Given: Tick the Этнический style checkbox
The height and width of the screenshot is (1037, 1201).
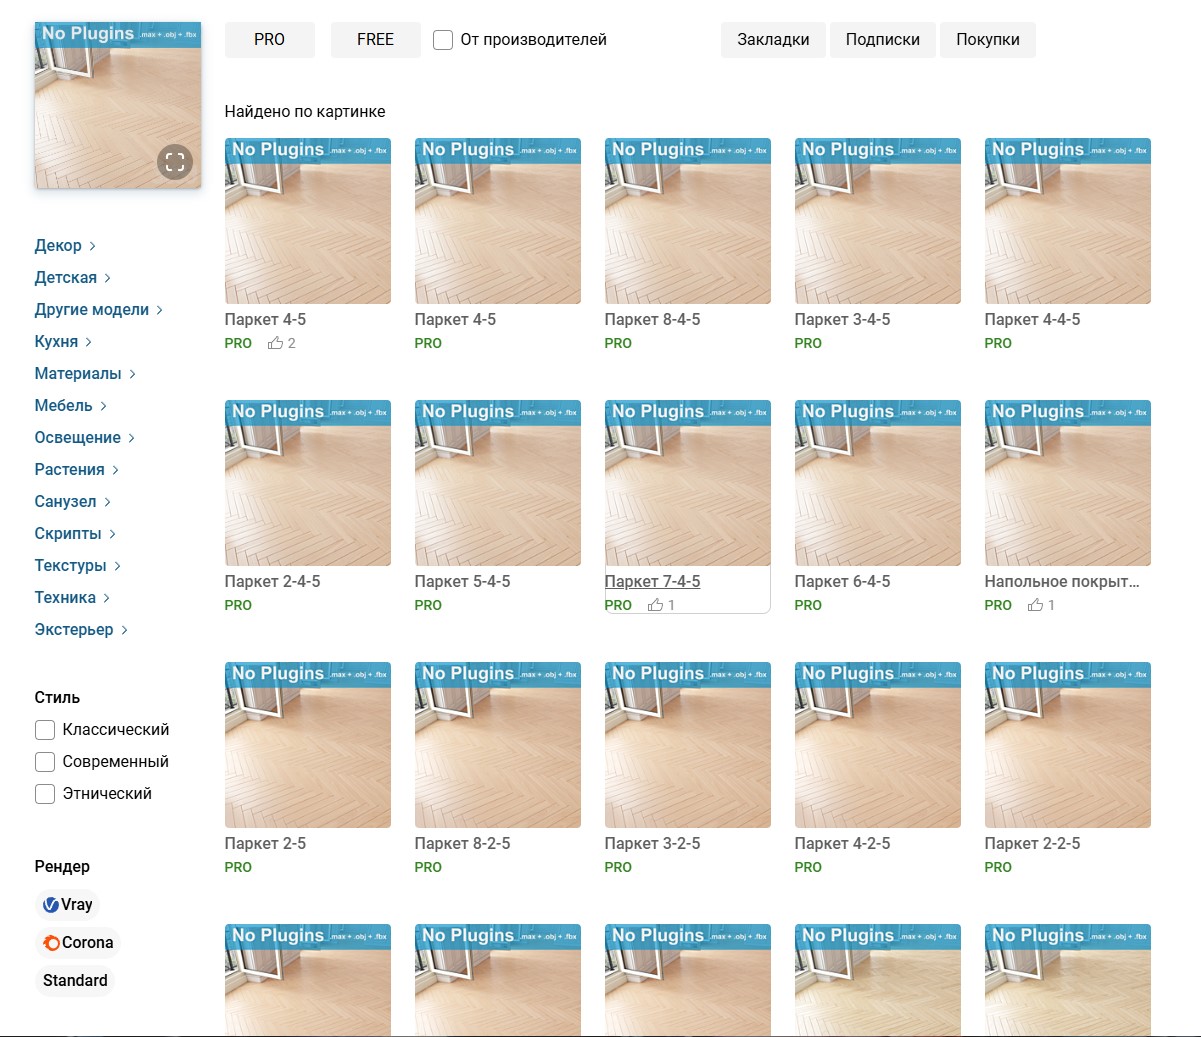Looking at the screenshot, I should point(45,794).
